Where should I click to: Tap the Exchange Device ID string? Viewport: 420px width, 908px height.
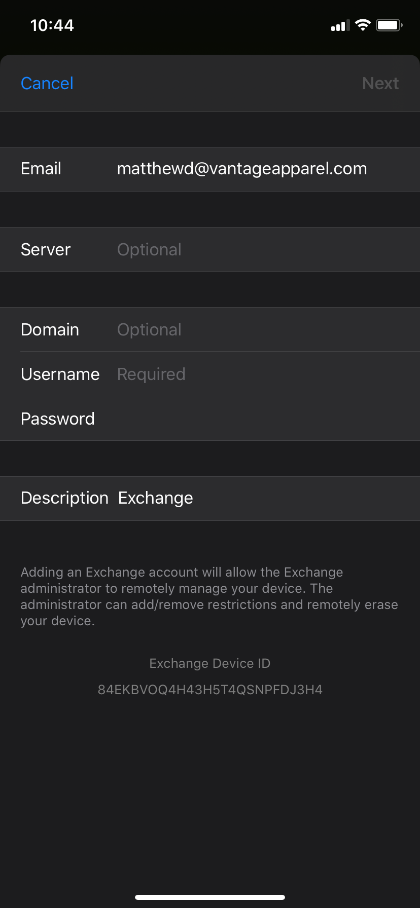coord(210,690)
